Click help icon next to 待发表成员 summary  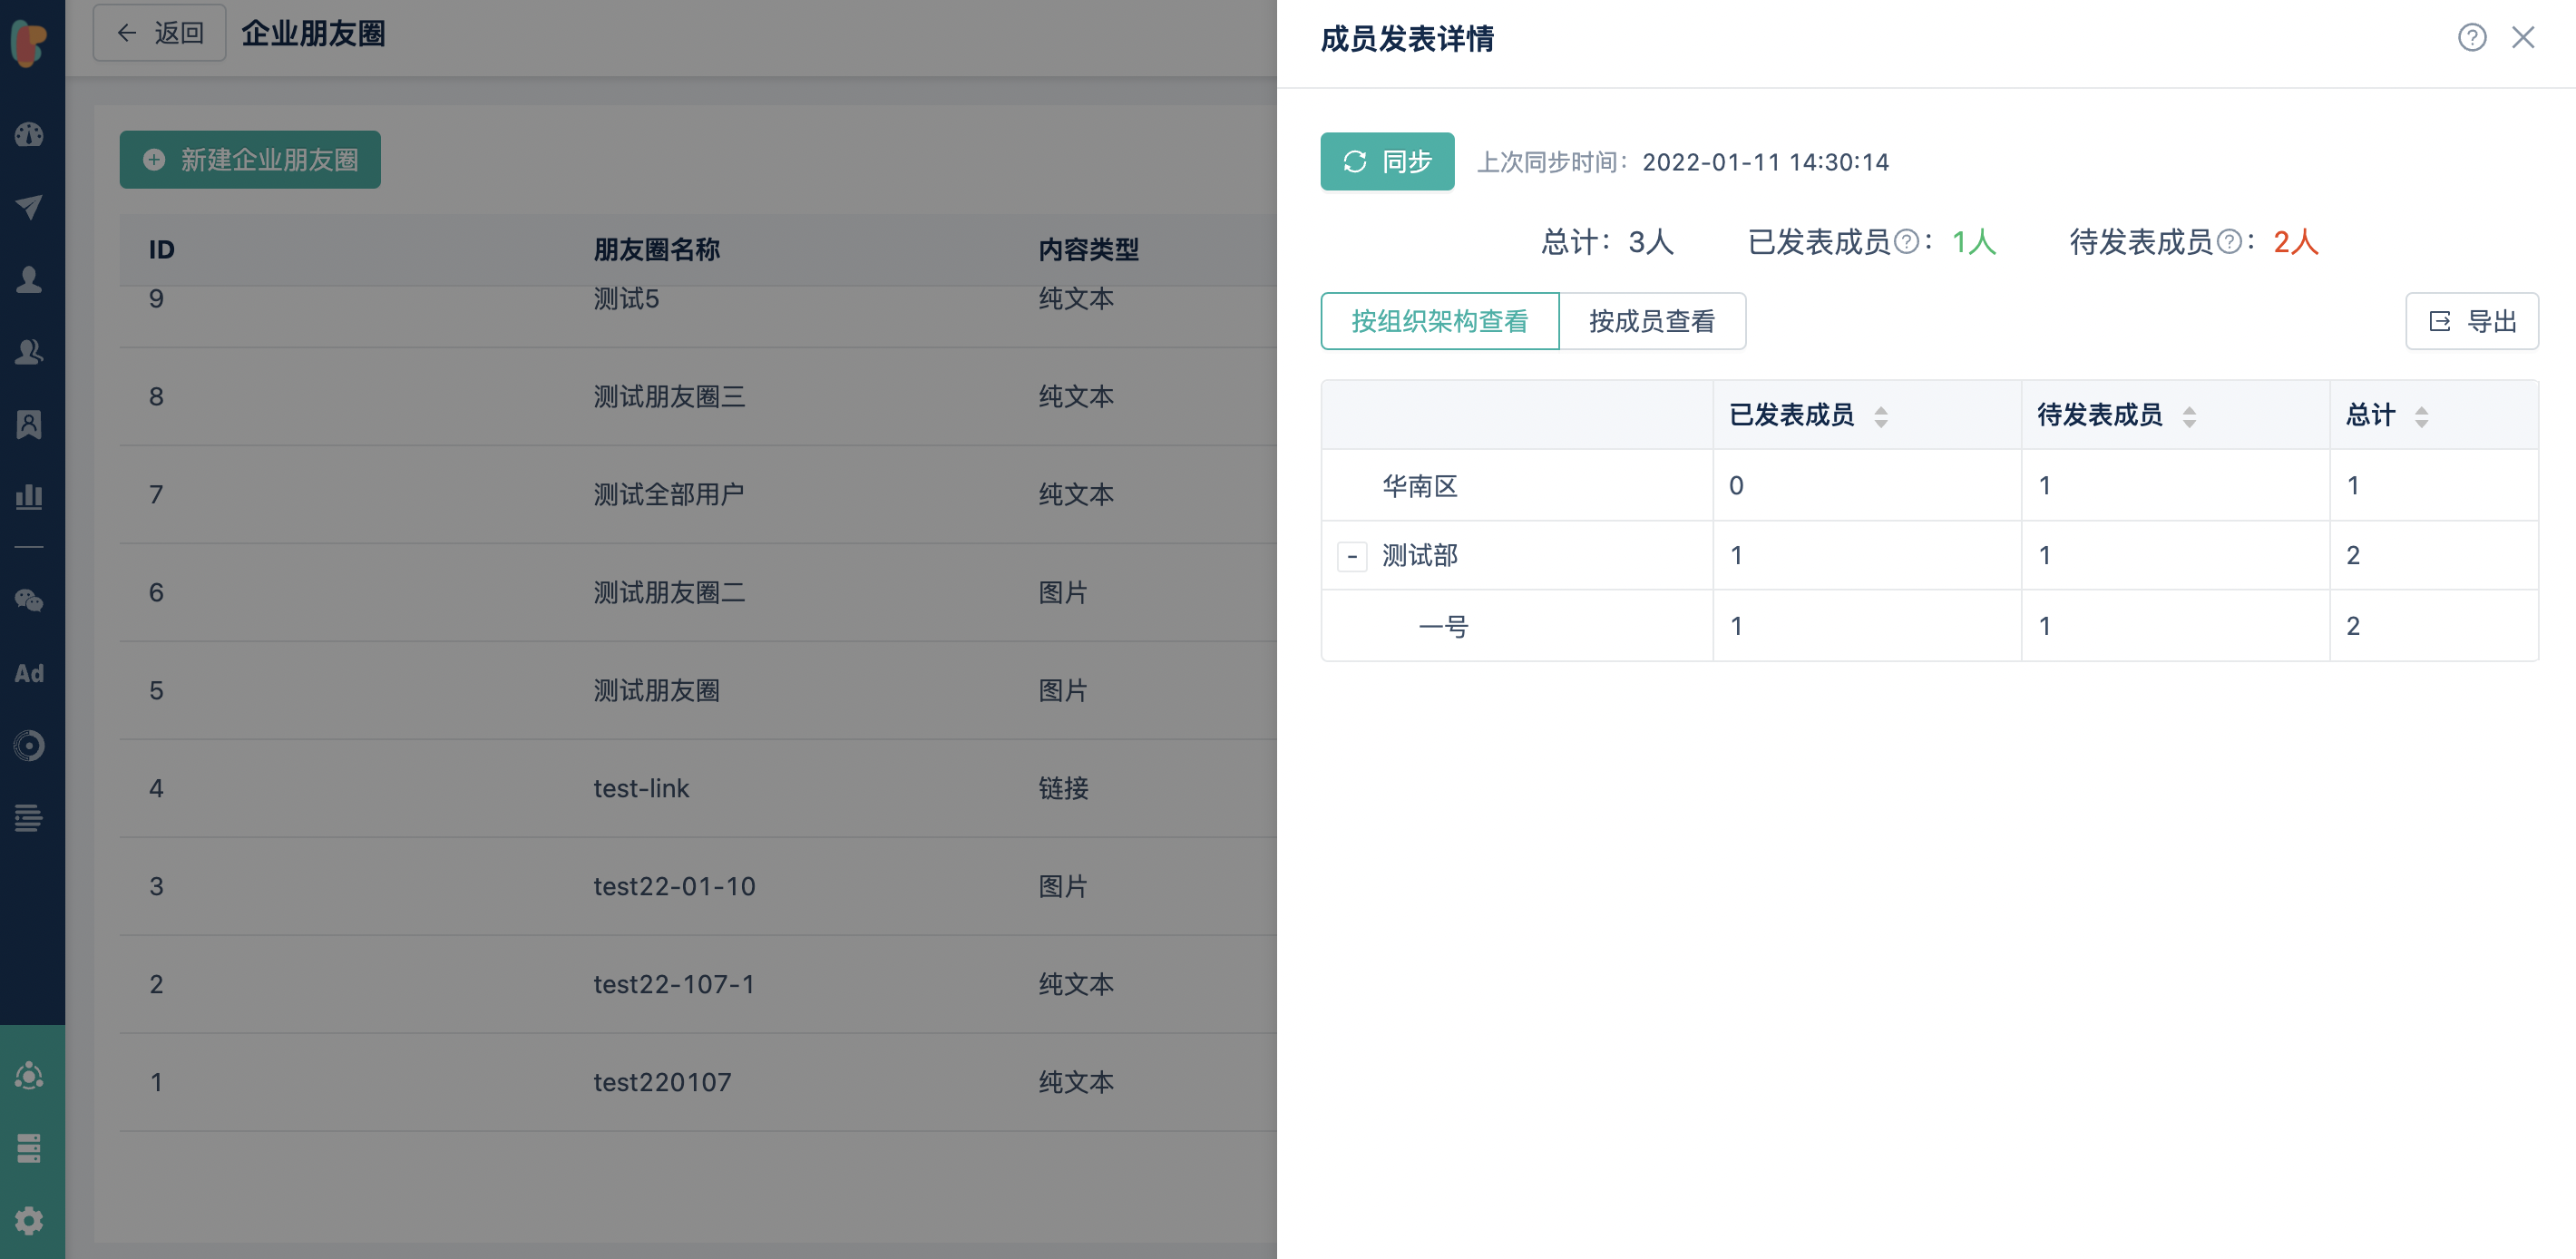coord(2229,242)
